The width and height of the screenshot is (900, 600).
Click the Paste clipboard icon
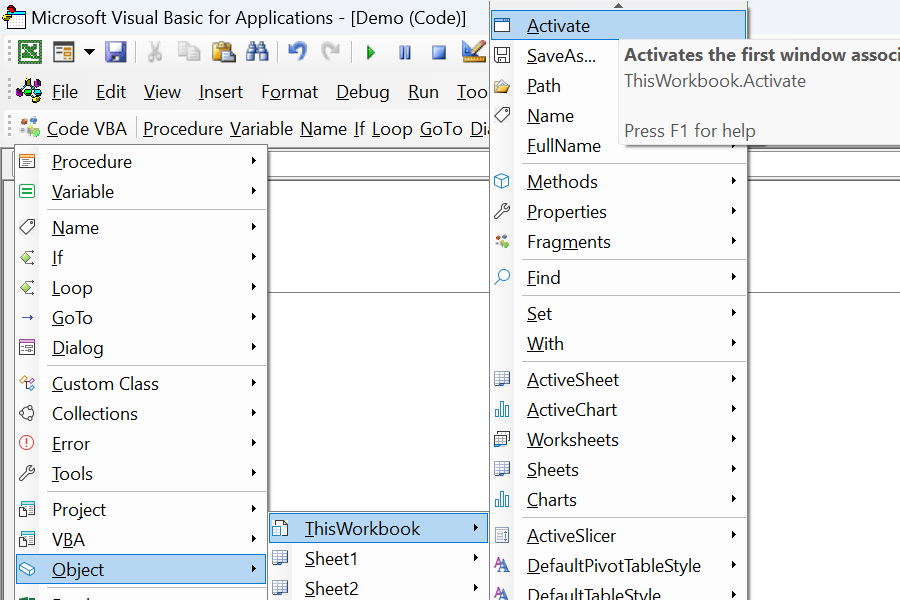223,52
